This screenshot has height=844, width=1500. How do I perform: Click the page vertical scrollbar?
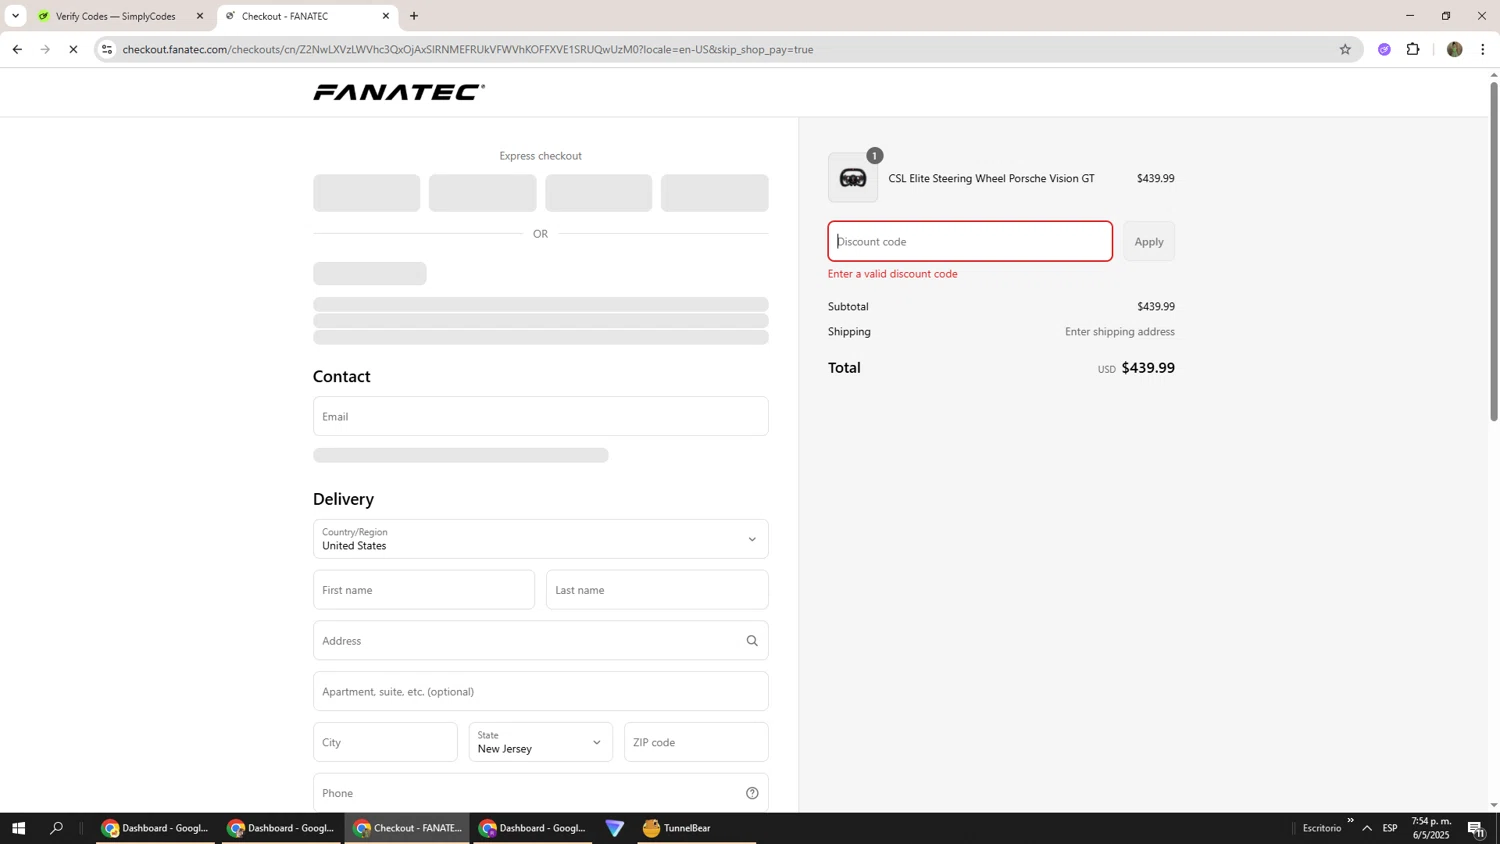[x=1494, y=251]
